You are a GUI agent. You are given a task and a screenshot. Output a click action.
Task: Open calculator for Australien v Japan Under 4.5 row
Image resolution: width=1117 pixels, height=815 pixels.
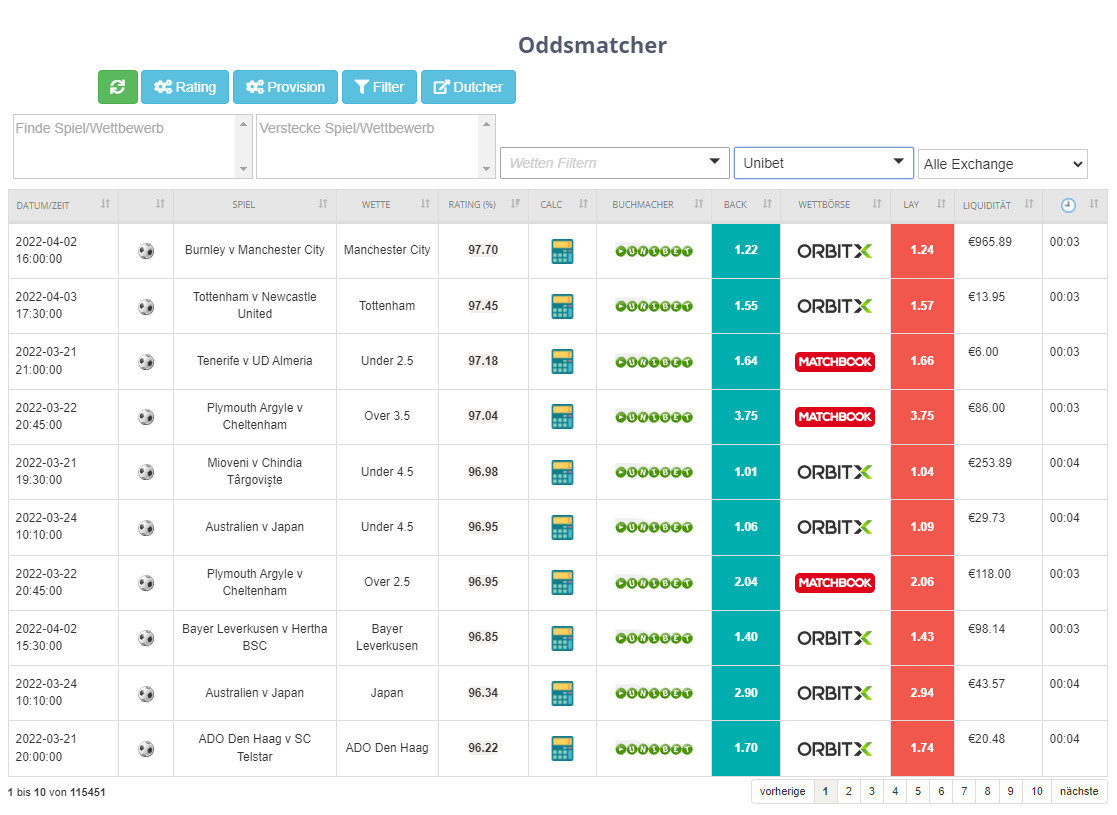click(562, 527)
